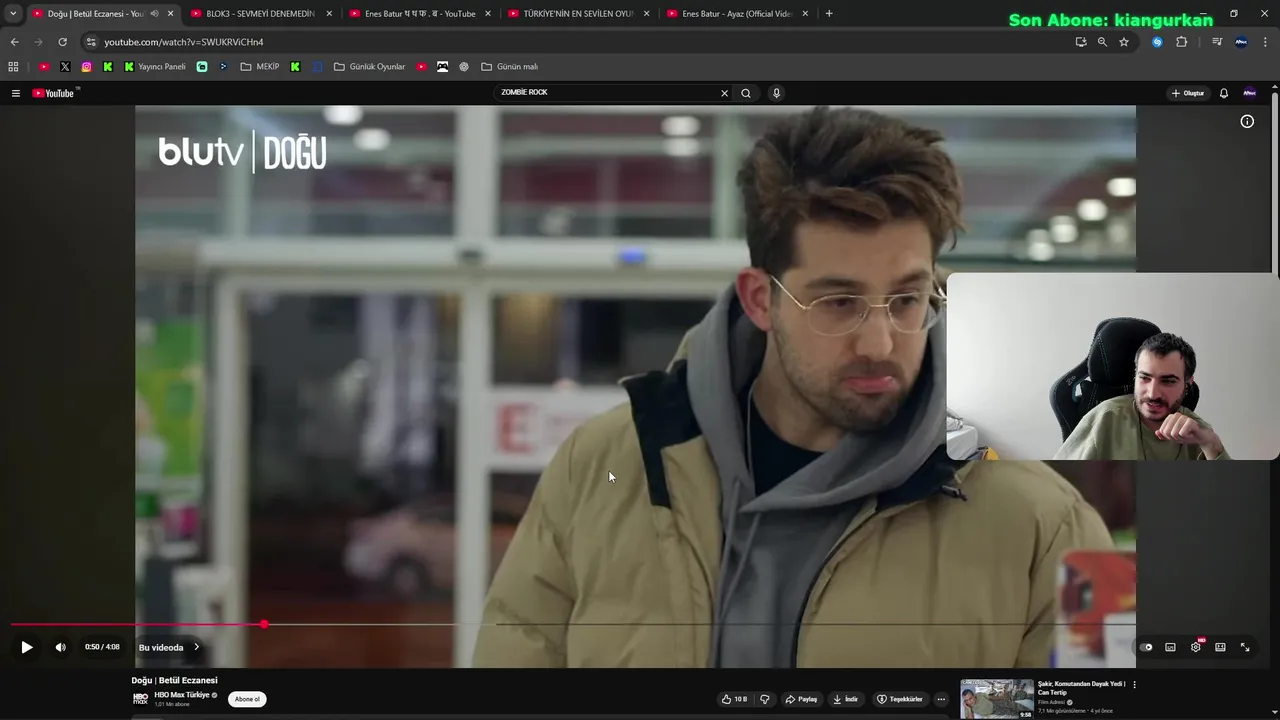Open the Extensions puzzle menu
This screenshot has width=1280, height=720.
pos(1181,42)
